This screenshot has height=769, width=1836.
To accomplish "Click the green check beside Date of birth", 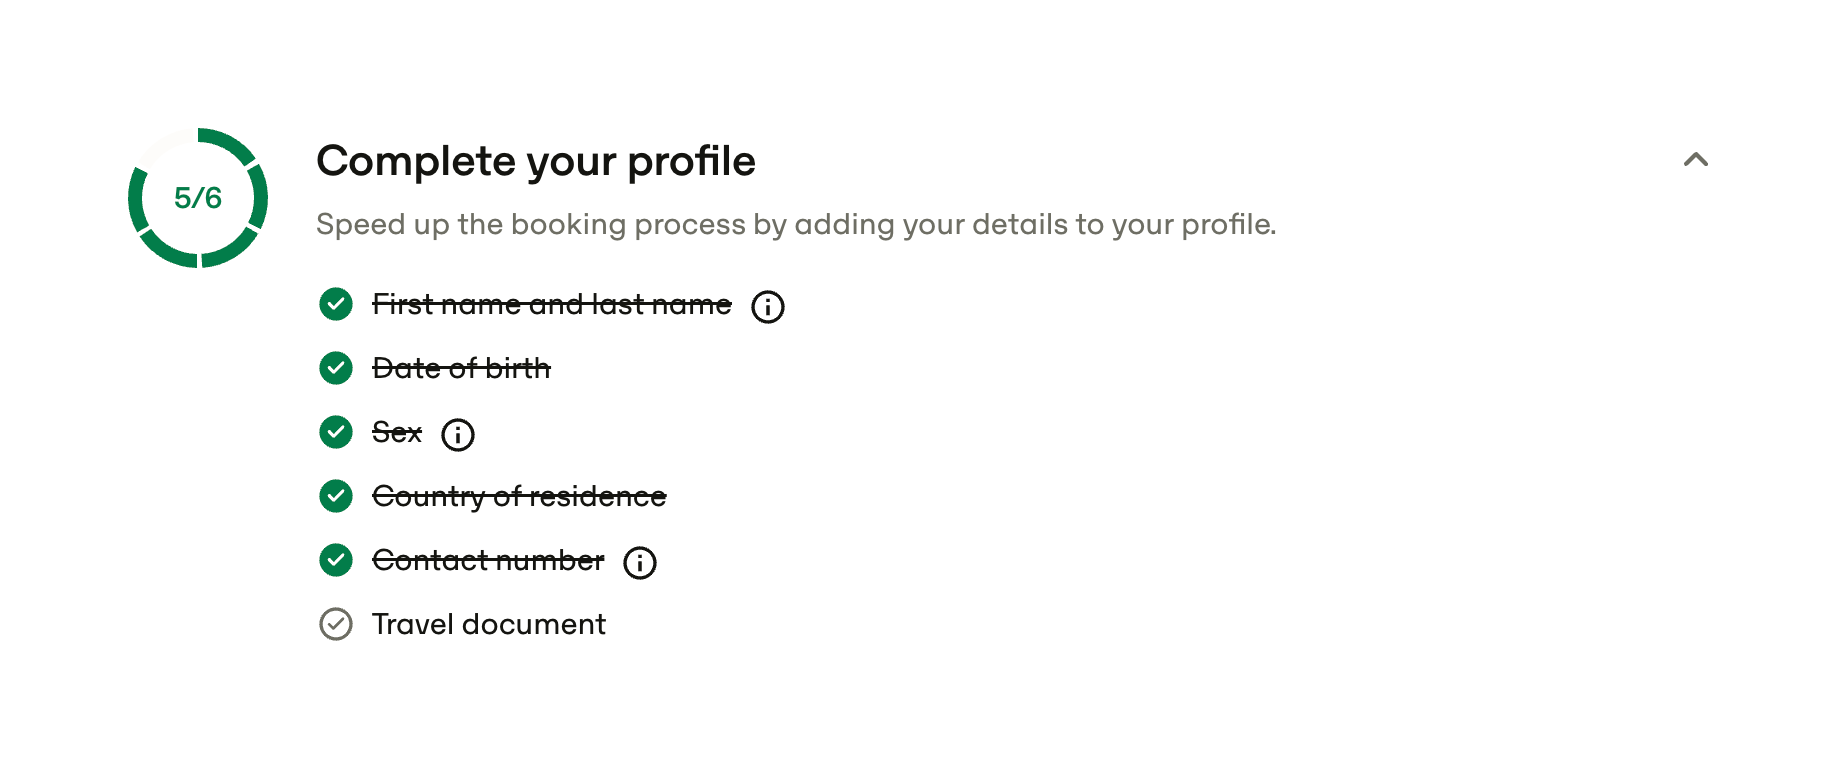I will 336,368.
